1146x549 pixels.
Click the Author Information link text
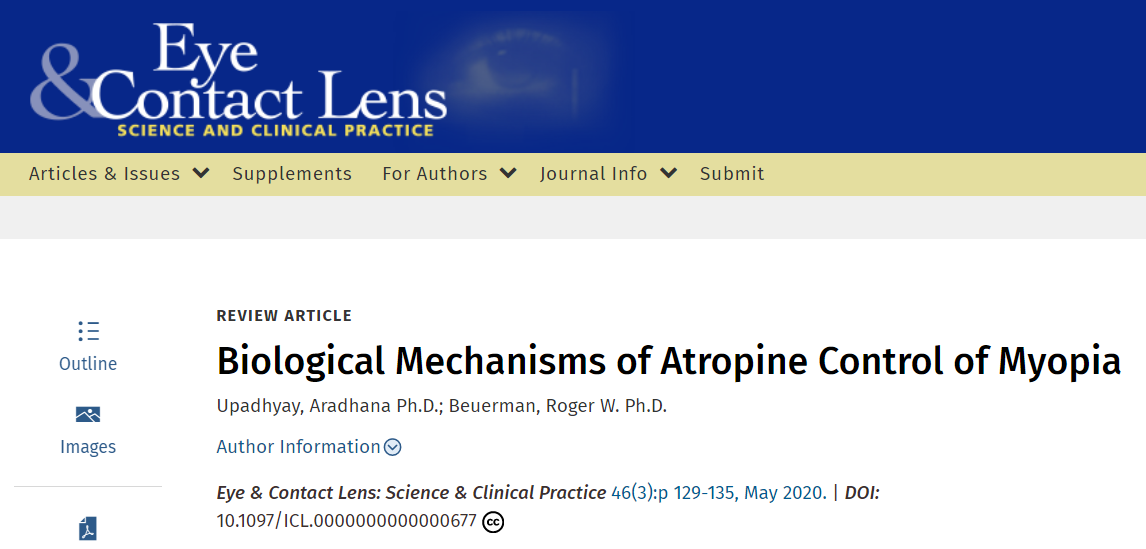pyautogui.click(x=298, y=447)
